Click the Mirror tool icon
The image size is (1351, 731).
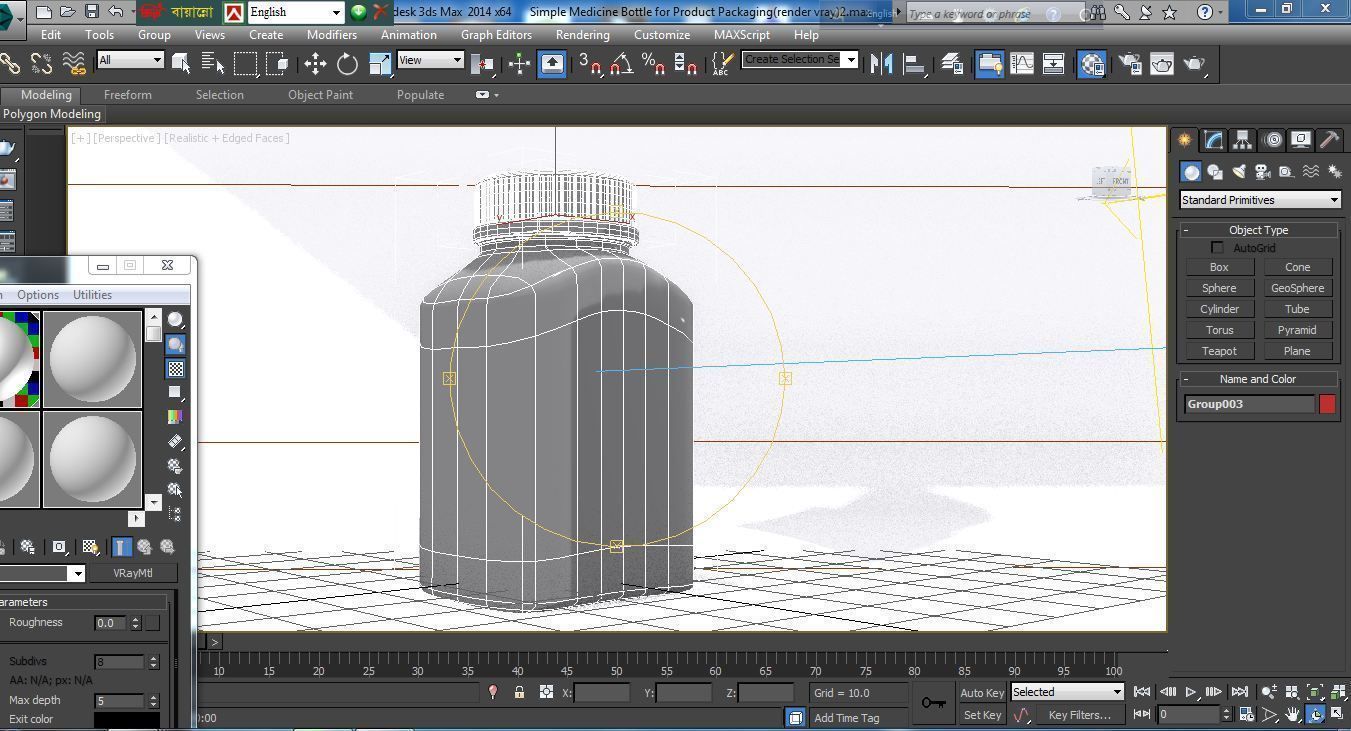click(881, 64)
